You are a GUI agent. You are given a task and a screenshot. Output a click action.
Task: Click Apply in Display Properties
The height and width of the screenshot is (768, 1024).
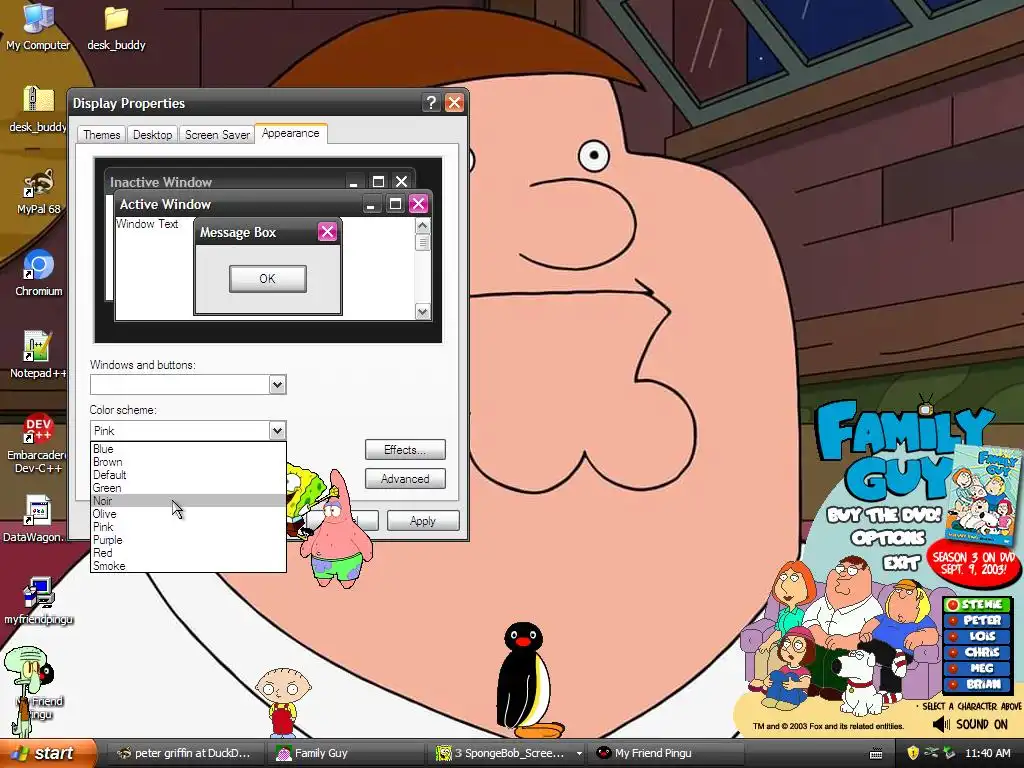tap(423, 520)
